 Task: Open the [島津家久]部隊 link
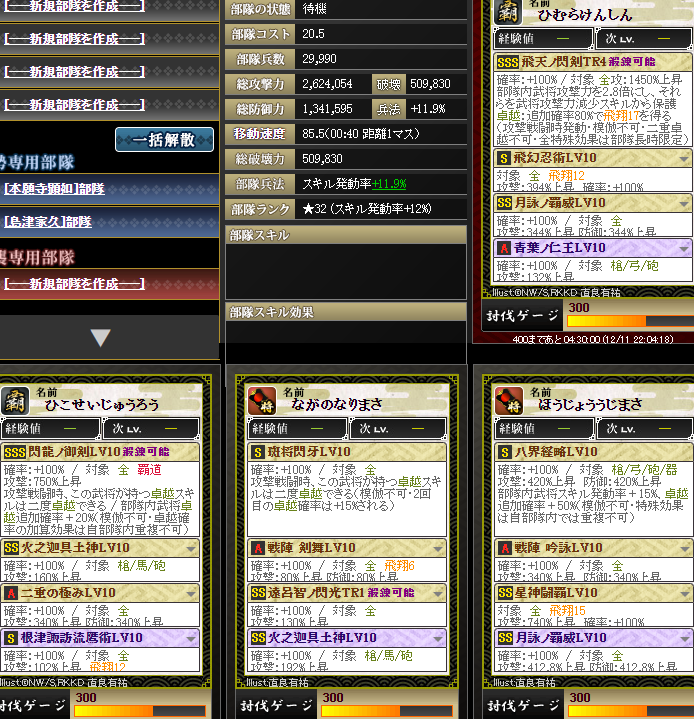point(48,222)
